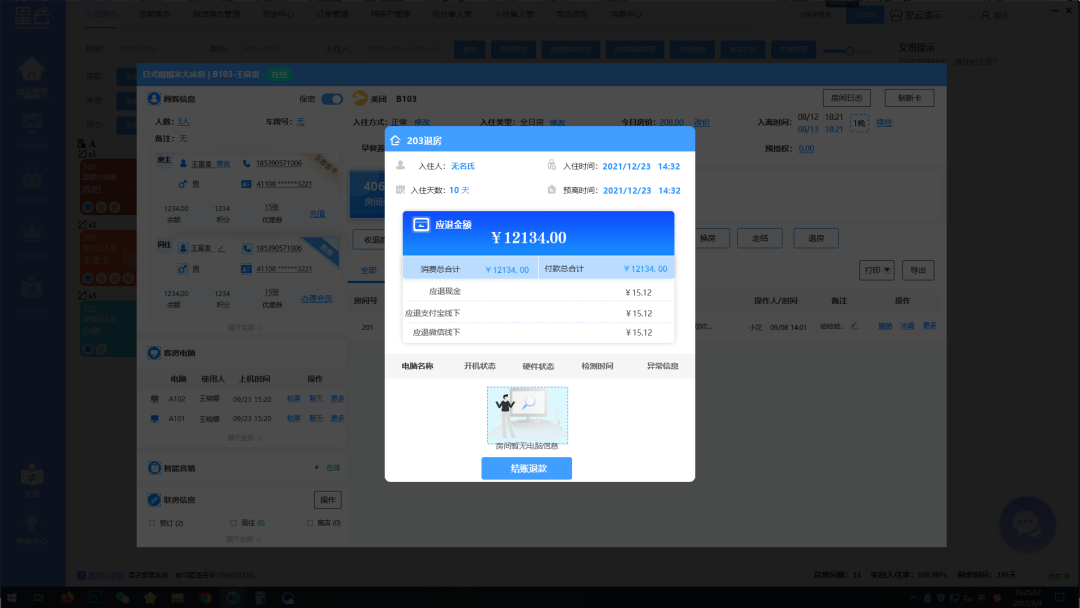The height and width of the screenshot is (608, 1080).
Task: Open the 预定中心 top menu item
Action: pyautogui.click(x=278, y=14)
